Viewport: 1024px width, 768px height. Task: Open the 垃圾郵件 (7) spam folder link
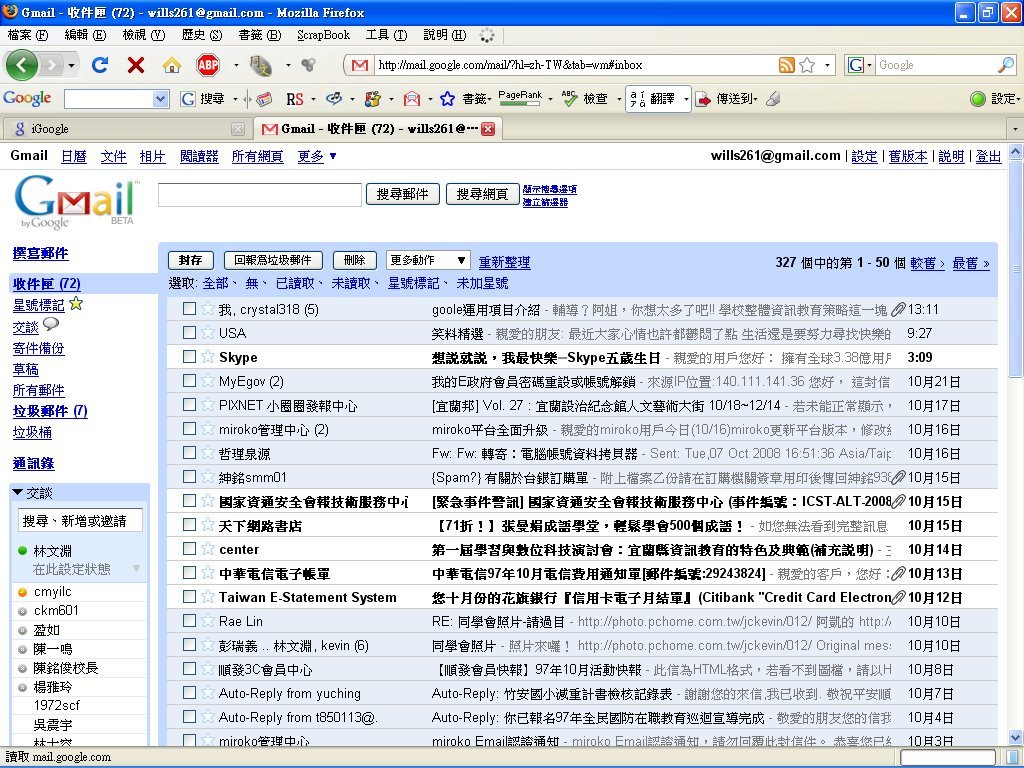[x=50, y=411]
